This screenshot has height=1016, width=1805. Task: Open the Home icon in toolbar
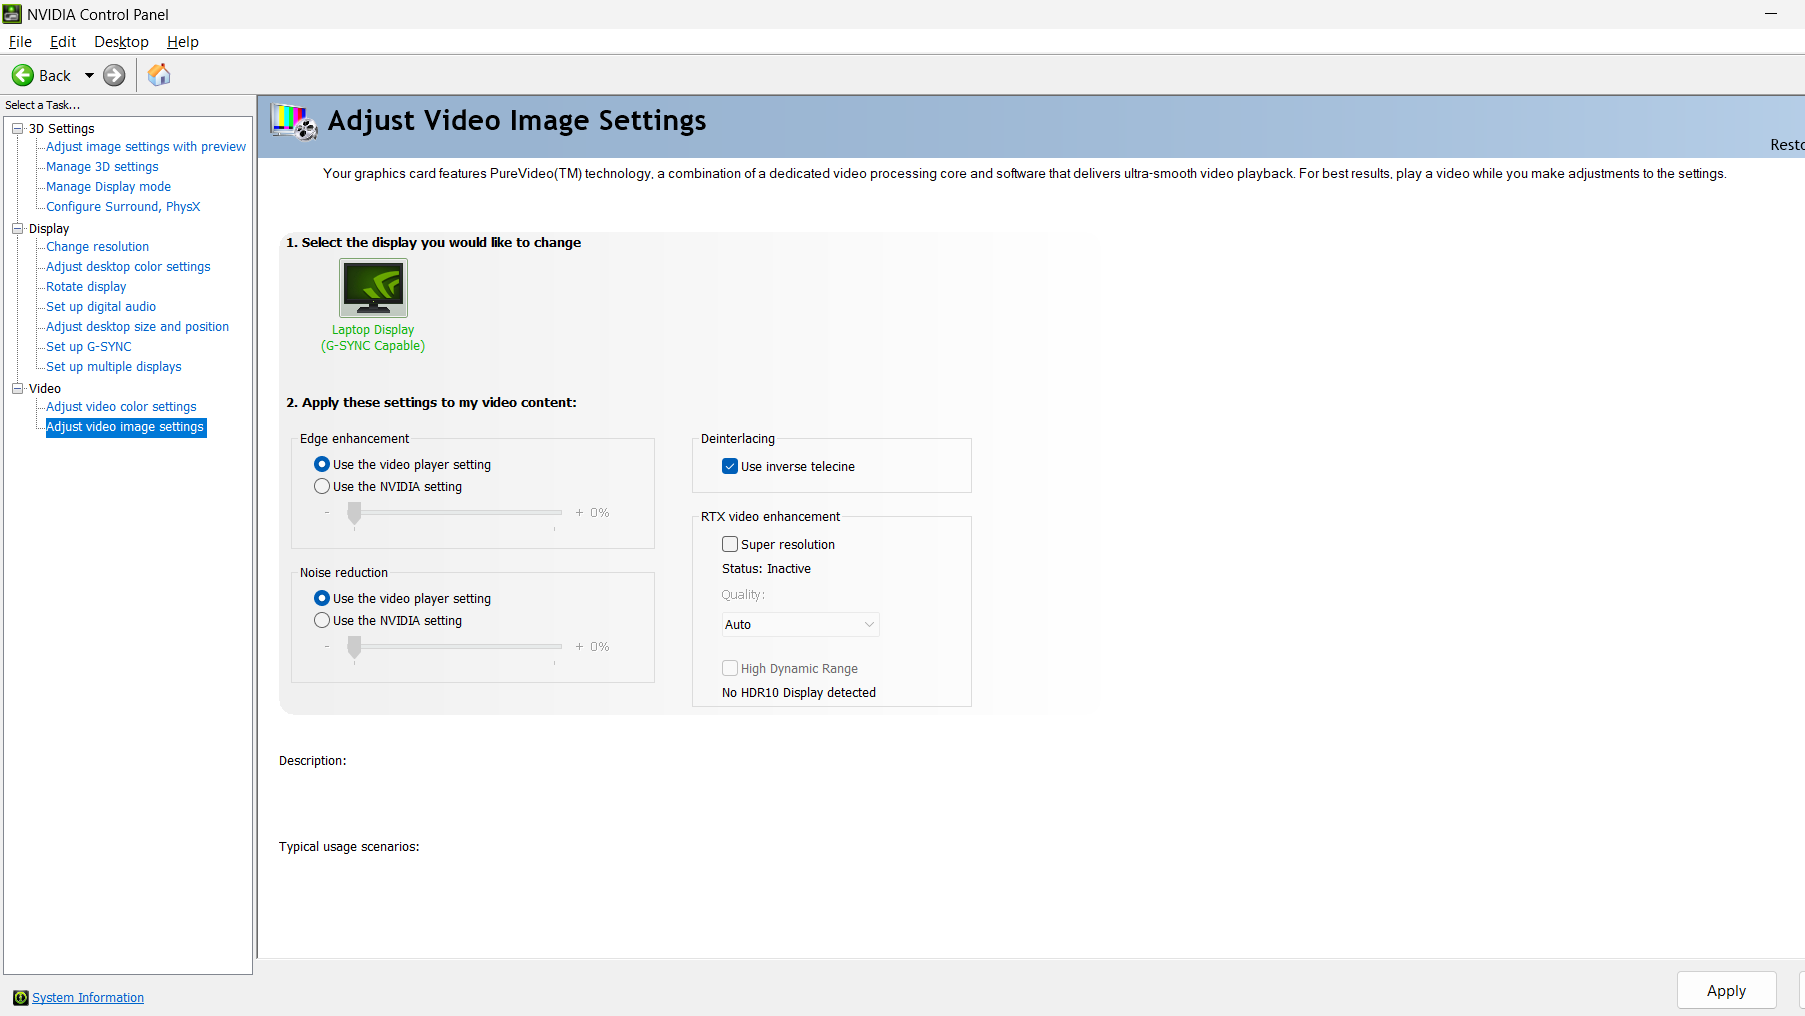[x=159, y=75]
